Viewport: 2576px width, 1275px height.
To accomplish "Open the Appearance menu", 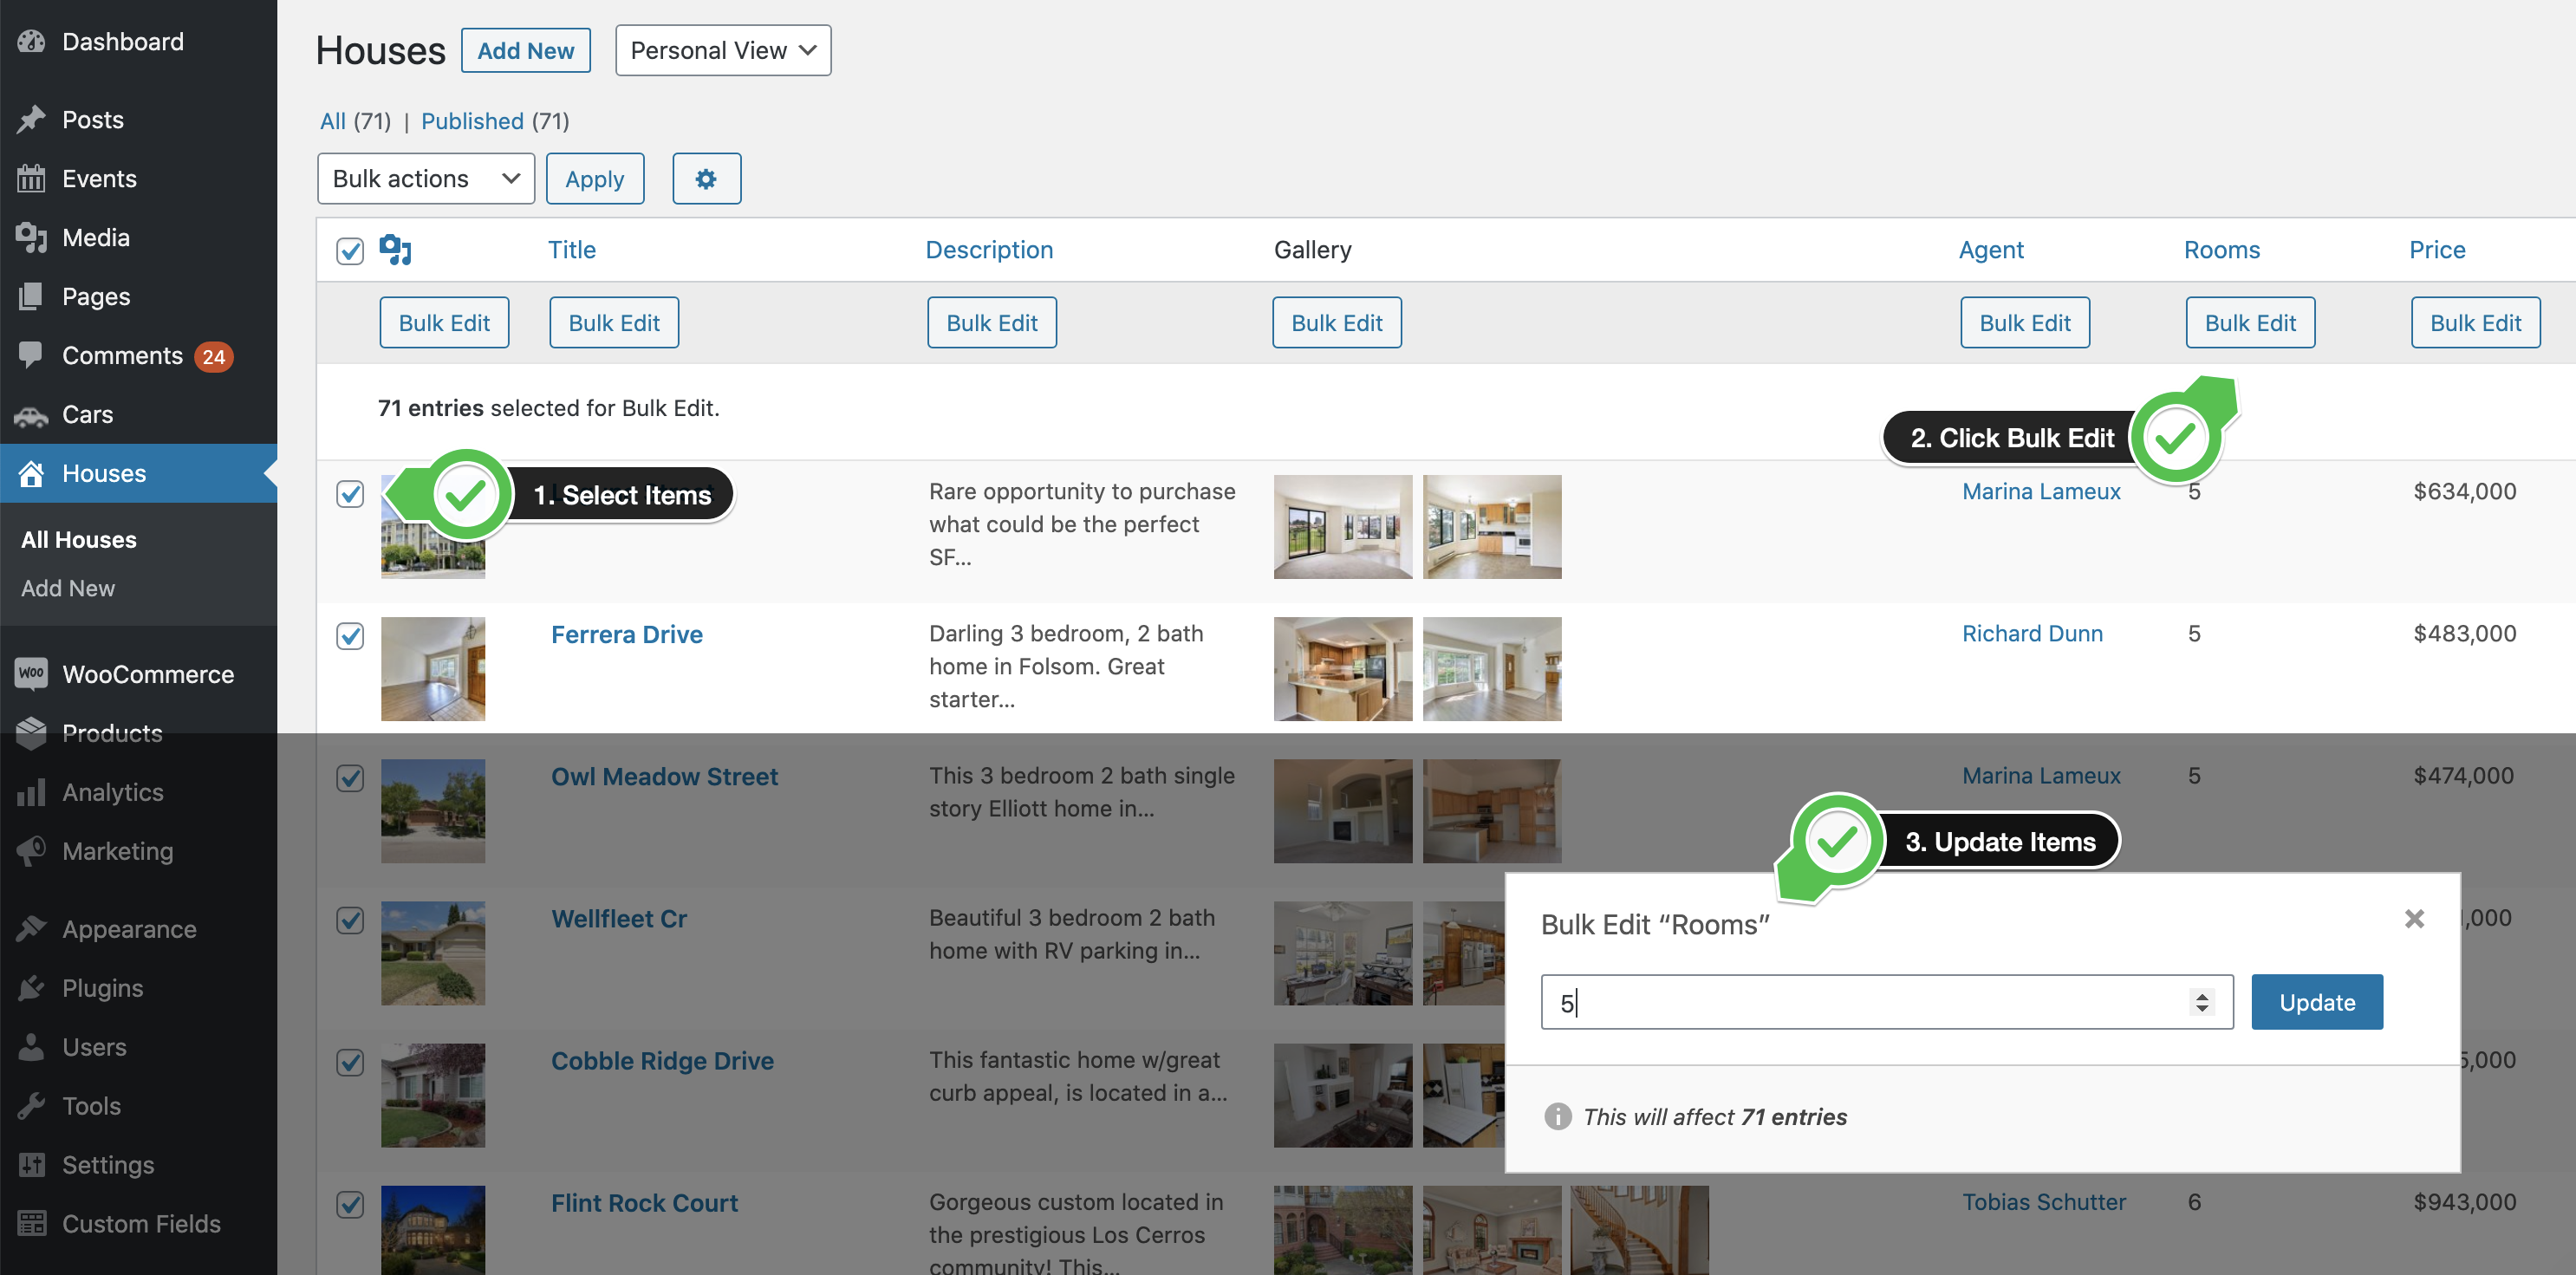I will pos(138,929).
